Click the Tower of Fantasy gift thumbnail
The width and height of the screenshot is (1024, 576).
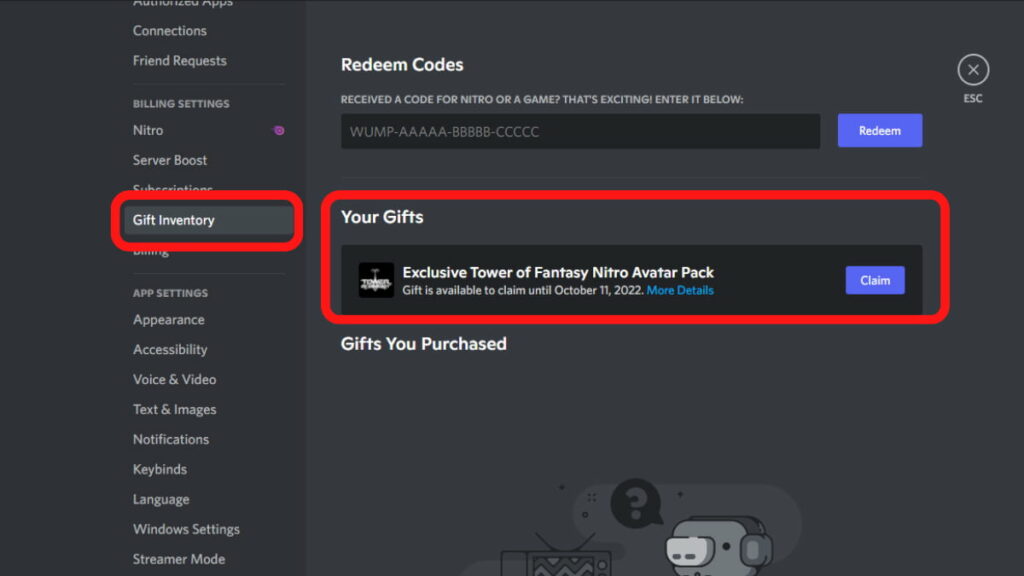pyautogui.click(x=376, y=280)
